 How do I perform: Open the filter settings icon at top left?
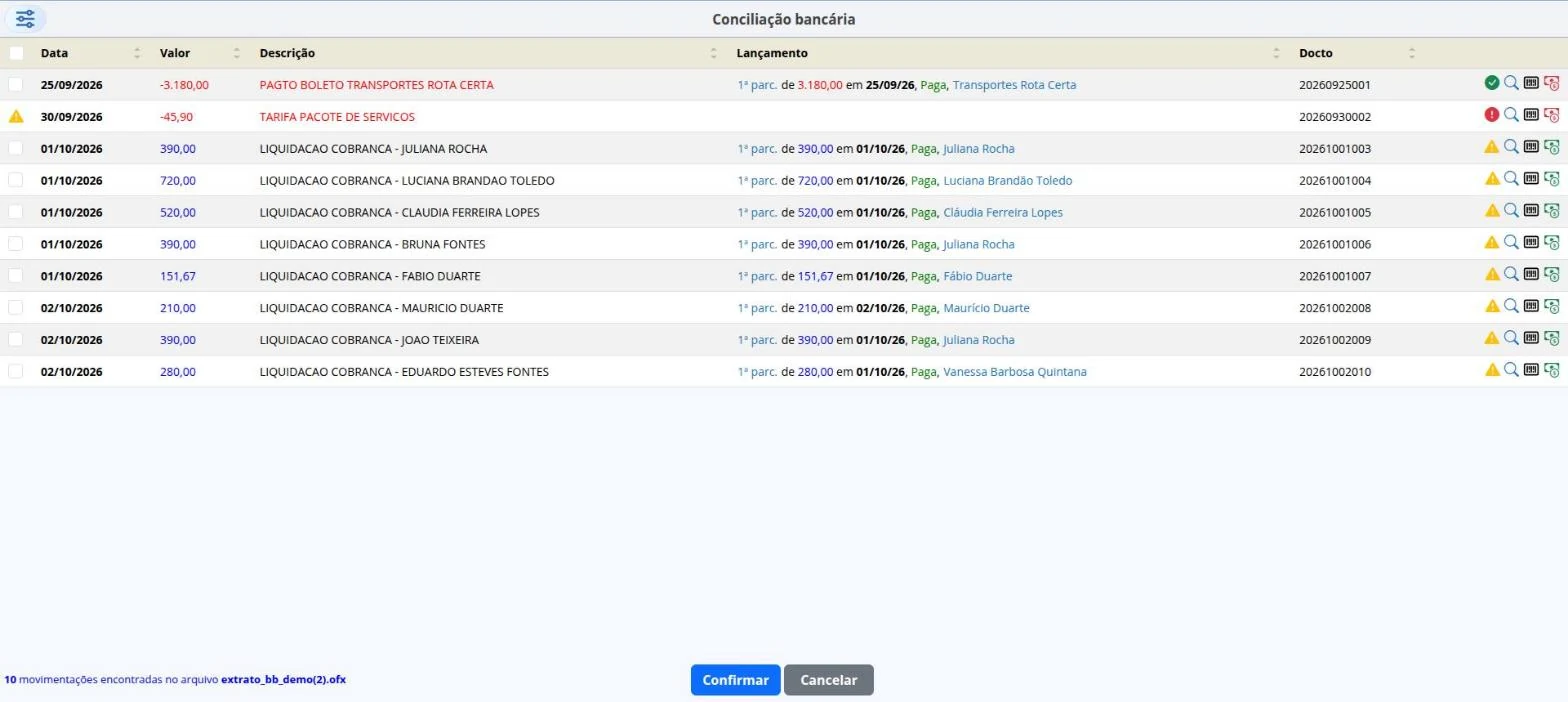[25, 19]
